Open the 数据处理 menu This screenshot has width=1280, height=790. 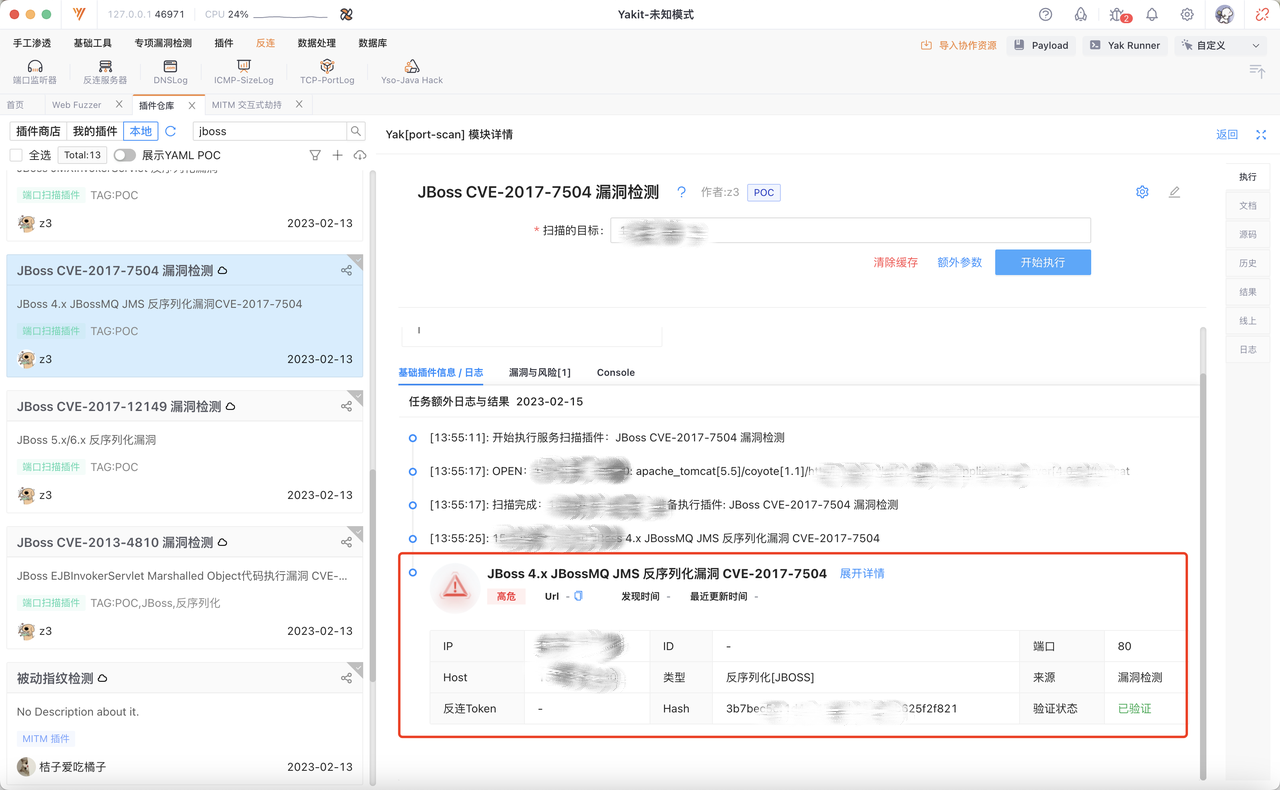coord(317,43)
